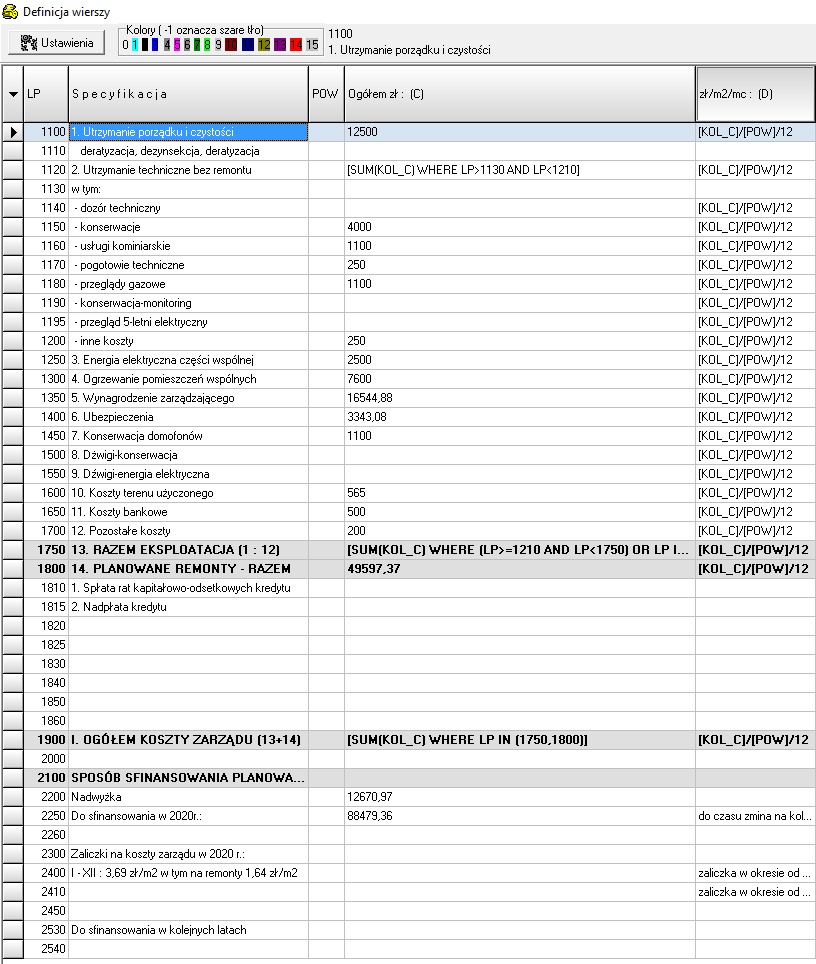The height and width of the screenshot is (964, 816).
Task: Select '13. RAZEM EKSPLOATACJA (1 : 12)' row
Action: coord(188,550)
